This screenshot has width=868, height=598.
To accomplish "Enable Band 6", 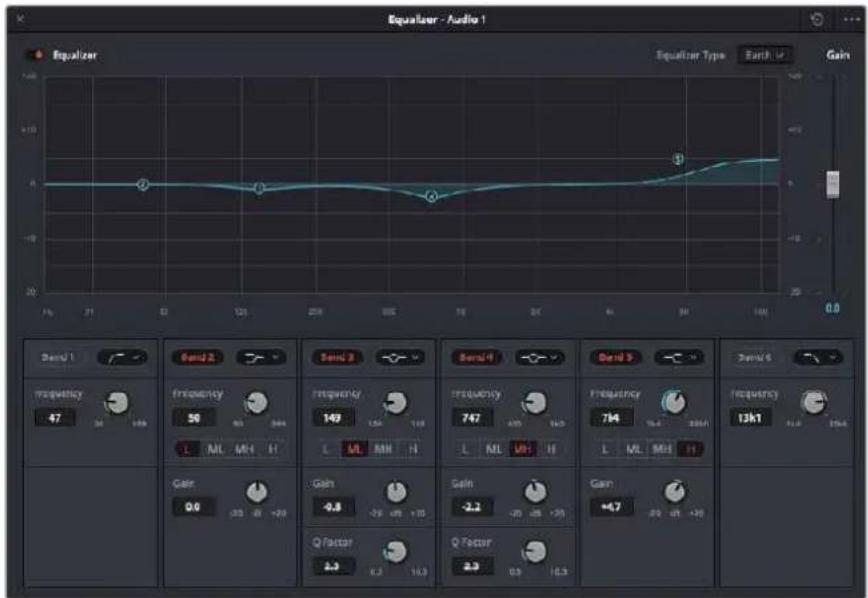I will [x=755, y=357].
